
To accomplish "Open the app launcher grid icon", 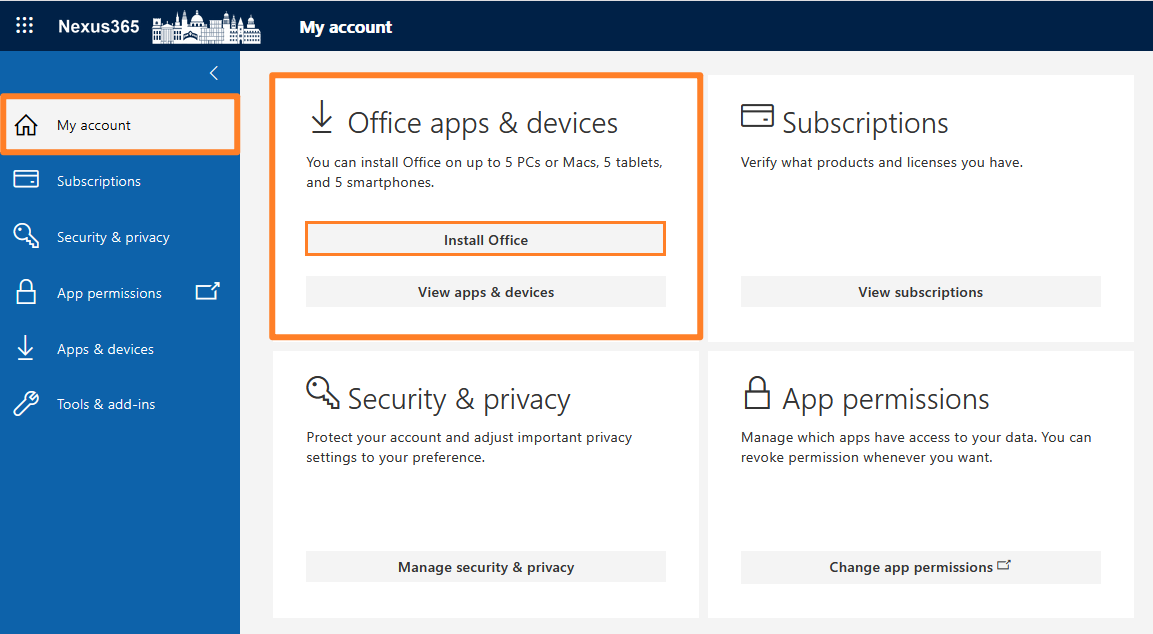I will (24, 26).
